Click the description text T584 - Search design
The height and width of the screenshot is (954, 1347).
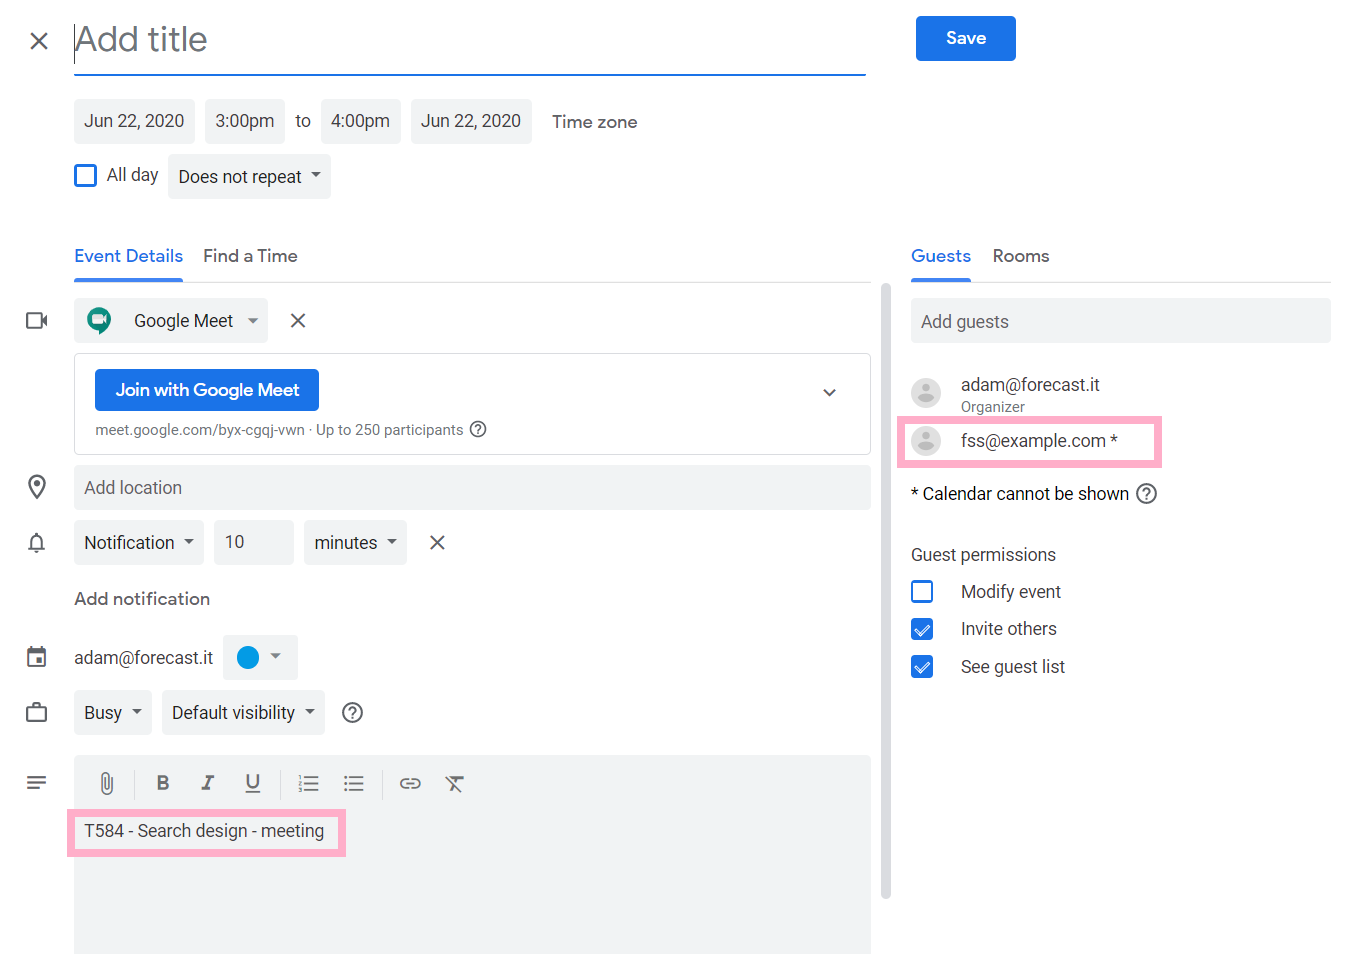tap(204, 831)
